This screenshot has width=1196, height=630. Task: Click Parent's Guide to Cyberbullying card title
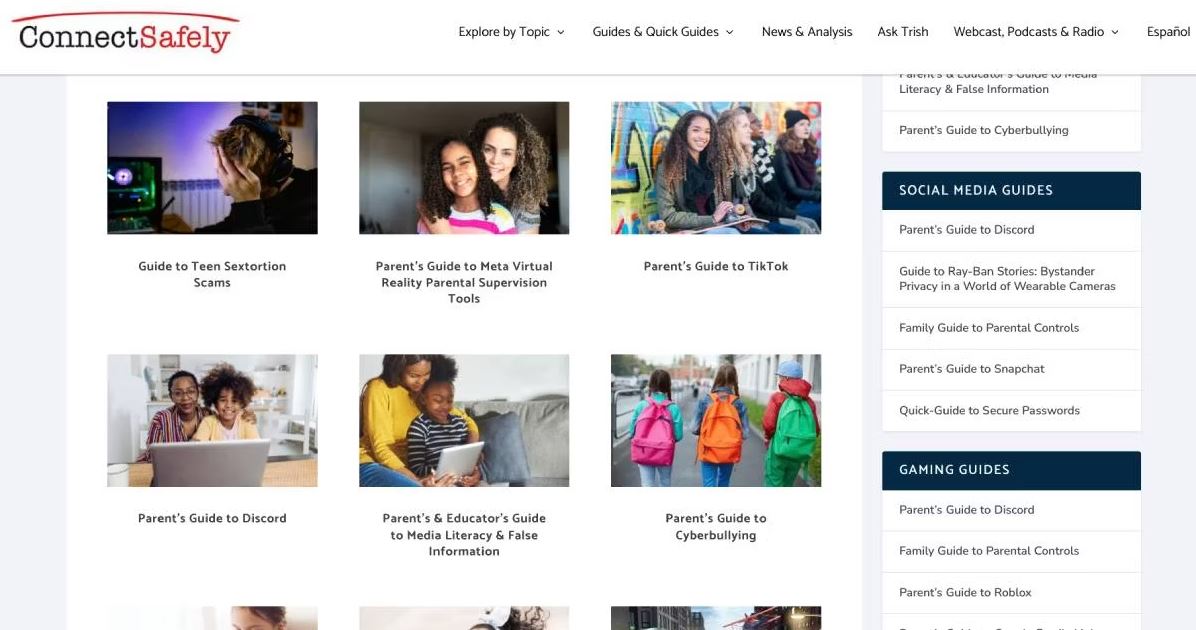[x=715, y=526]
